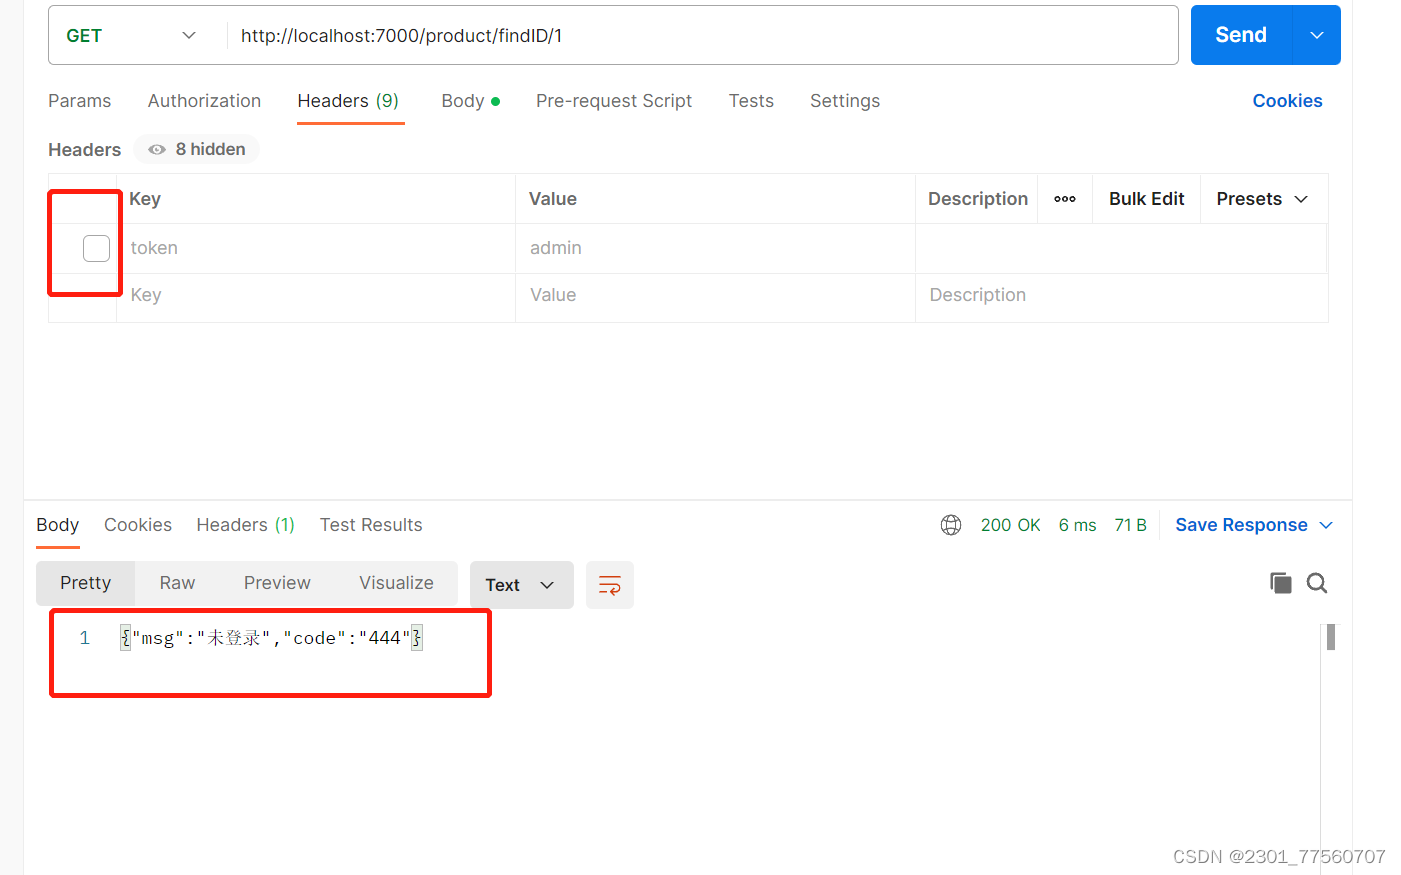This screenshot has width=1401, height=875.
Task: Select the Pretty view
Action: [x=86, y=583]
